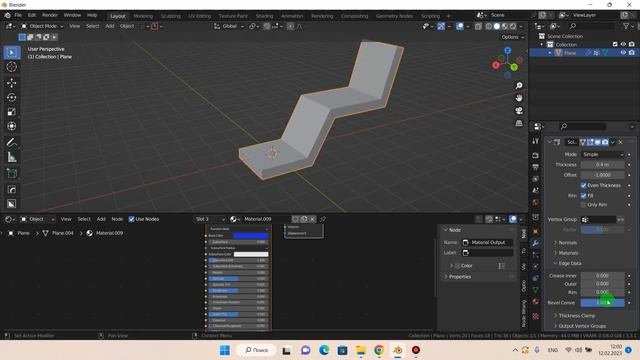Expand the Thickness Clamp subpanel
Viewport: 640px width, 360px height.
click(x=576, y=316)
